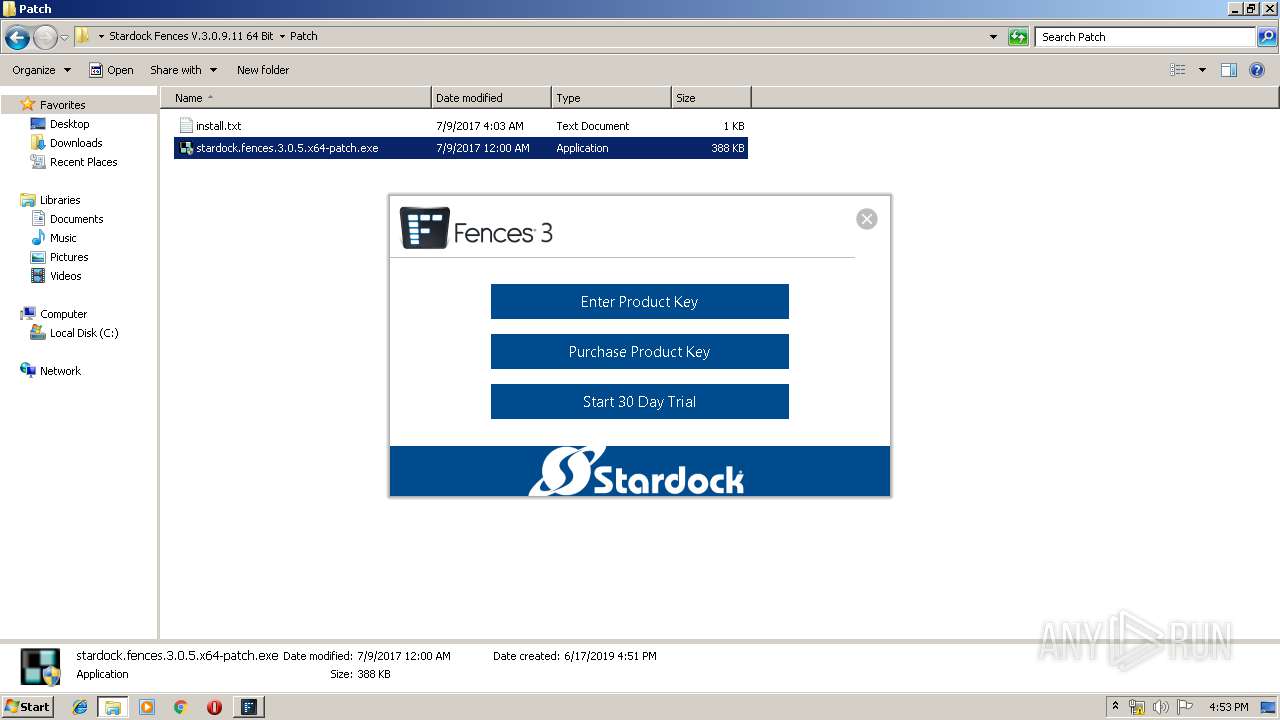
Task: Click the search magnifier icon
Action: (x=1267, y=37)
